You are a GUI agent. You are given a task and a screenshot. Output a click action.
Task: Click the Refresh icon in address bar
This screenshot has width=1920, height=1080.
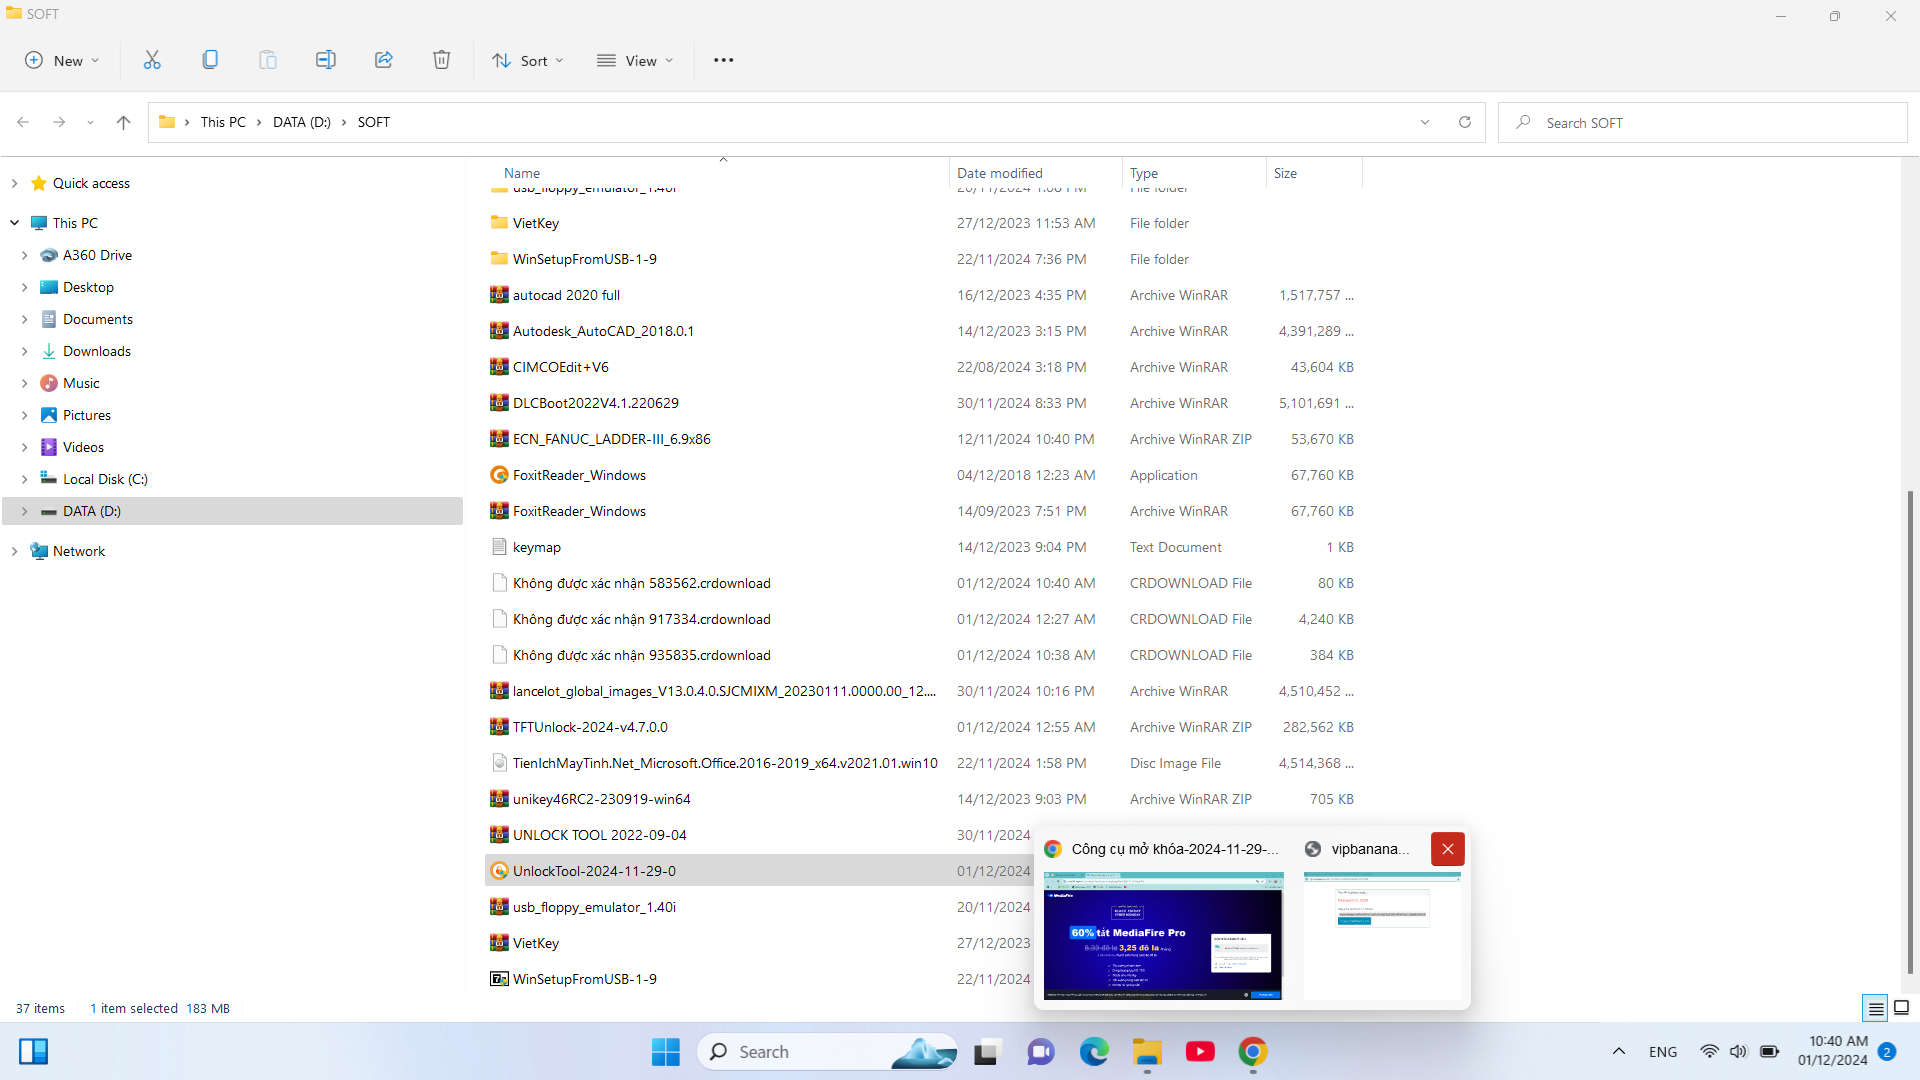pos(1465,122)
